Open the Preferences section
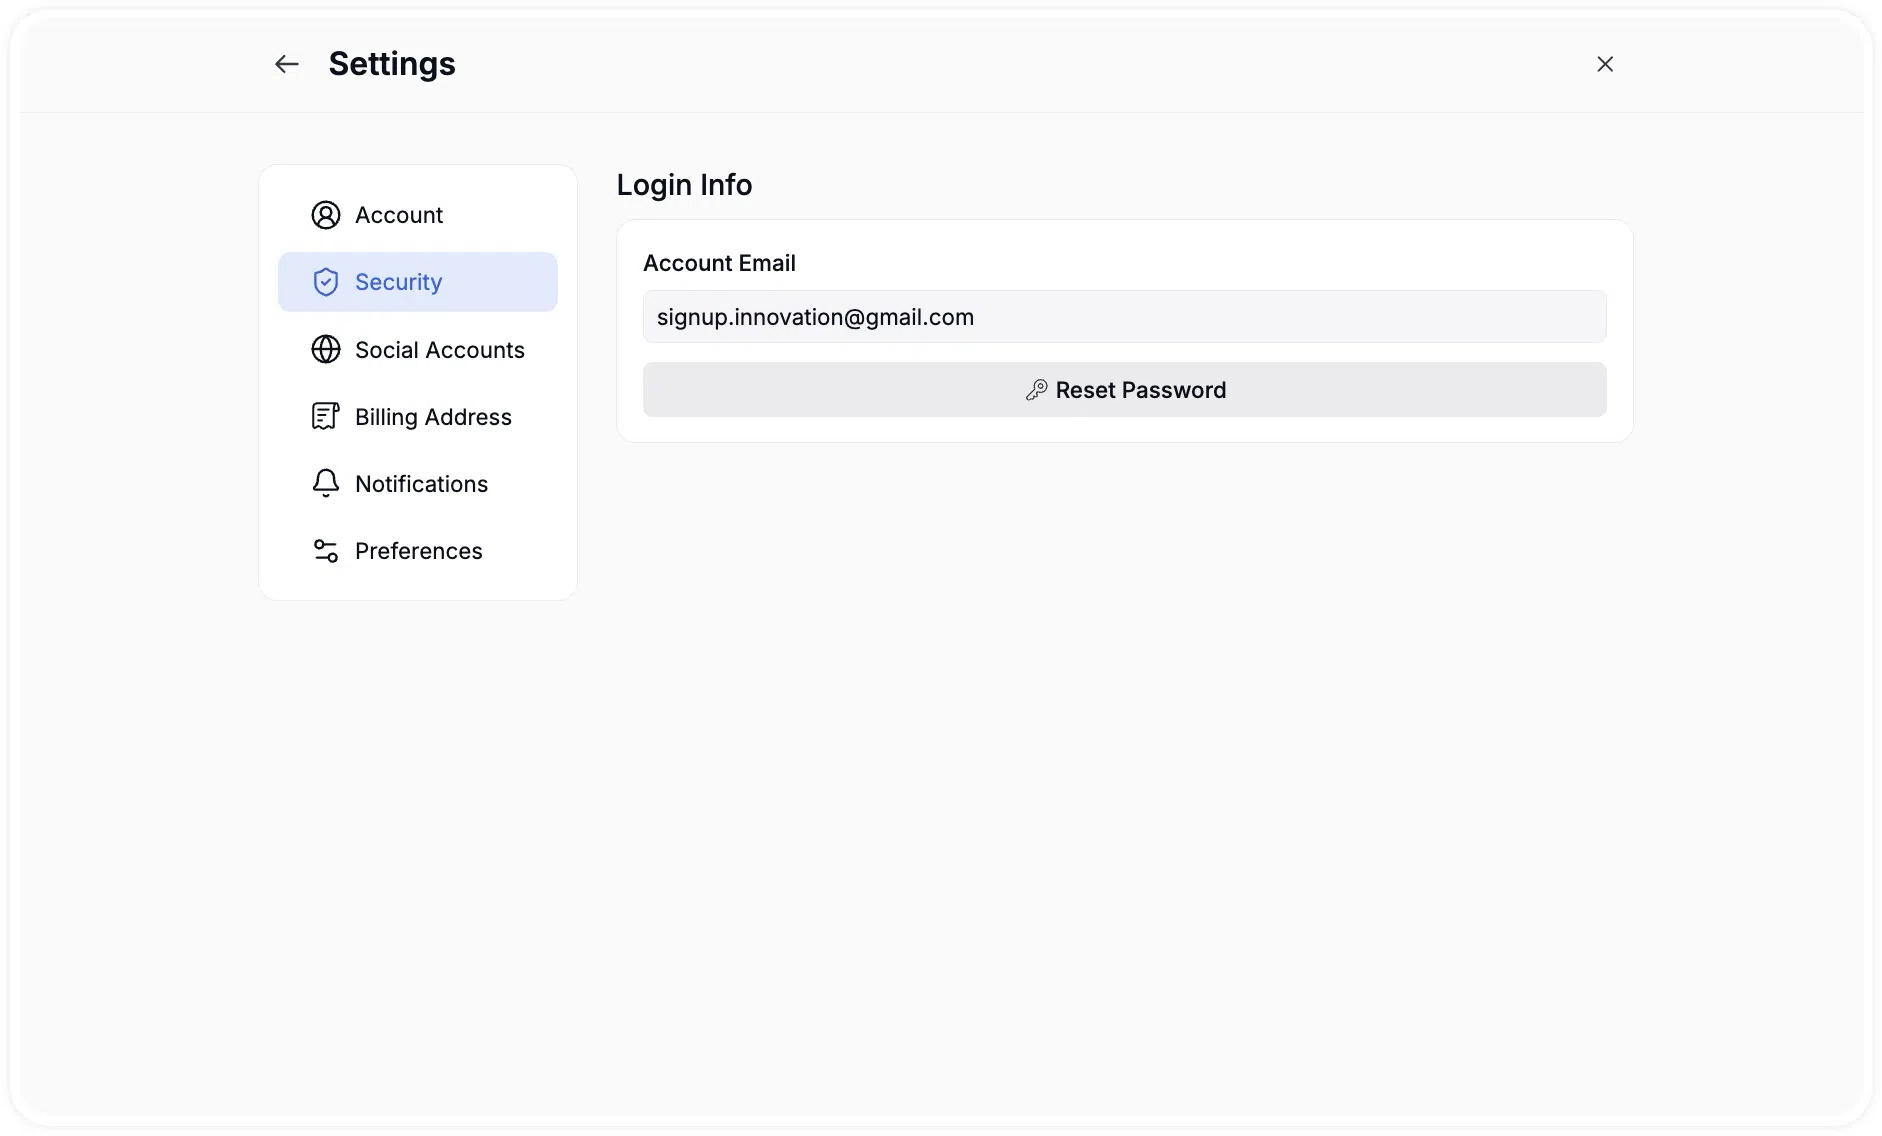The height and width of the screenshot is (1136, 1882). click(x=418, y=551)
